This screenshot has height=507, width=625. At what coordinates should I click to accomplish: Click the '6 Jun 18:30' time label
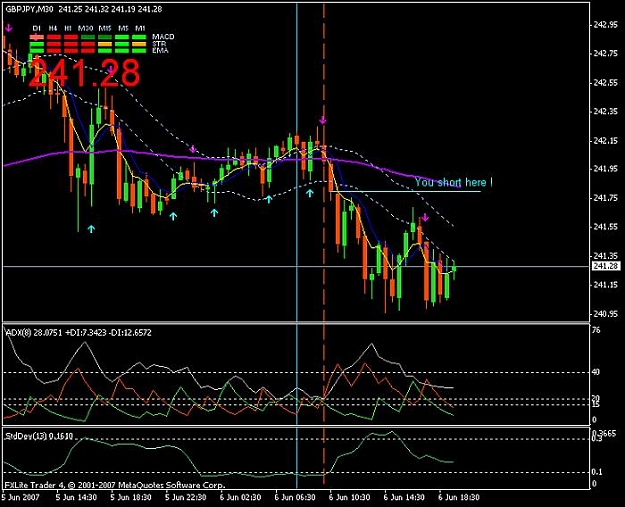click(x=459, y=497)
